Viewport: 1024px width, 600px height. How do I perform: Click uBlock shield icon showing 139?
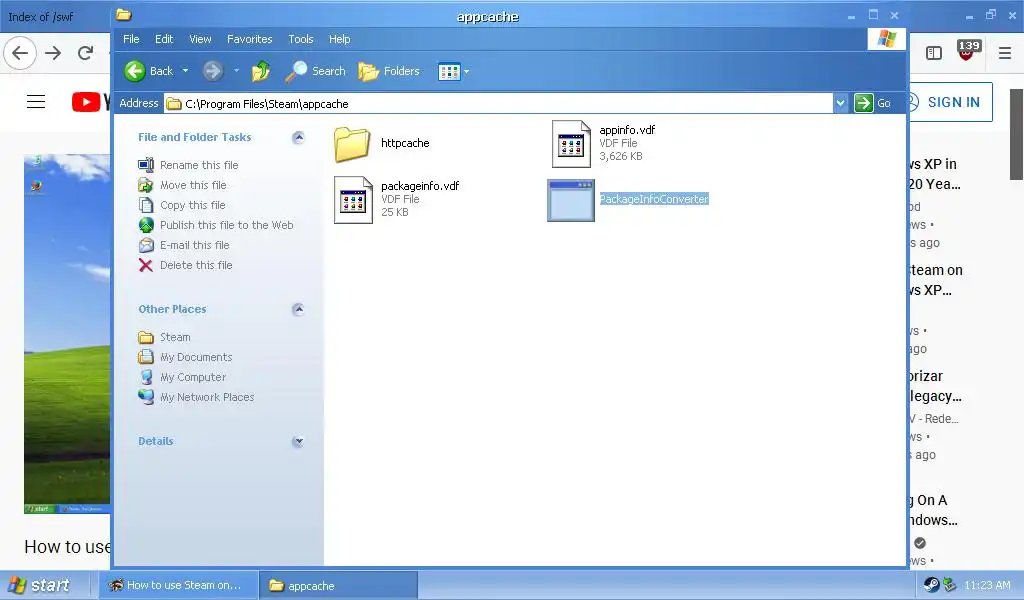pos(968,50)
